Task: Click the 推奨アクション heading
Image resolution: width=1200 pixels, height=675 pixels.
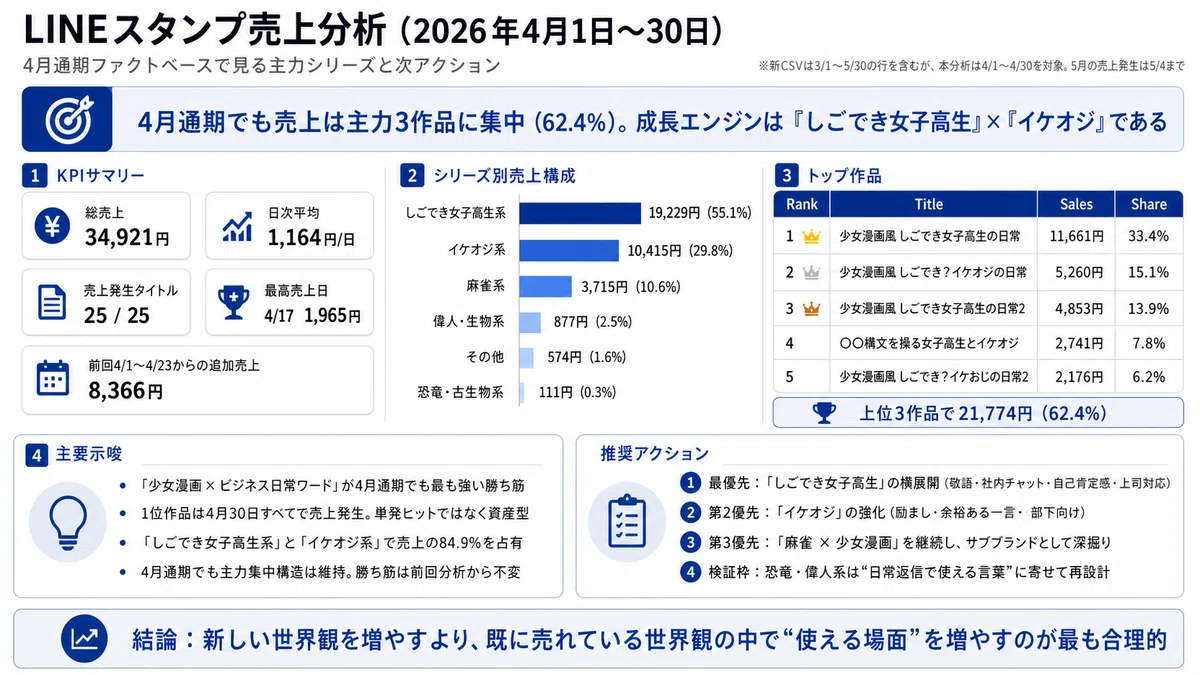Action: point(653,453)
